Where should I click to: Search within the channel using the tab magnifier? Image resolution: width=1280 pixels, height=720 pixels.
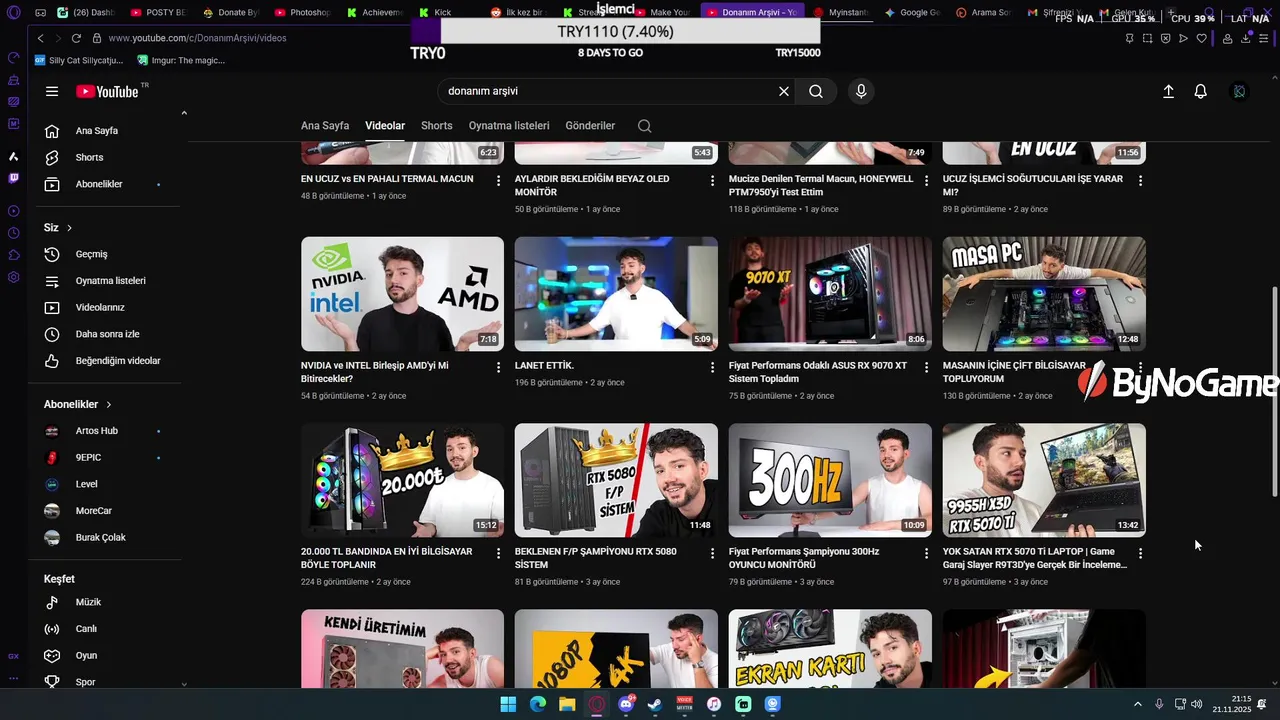point(644,126)
